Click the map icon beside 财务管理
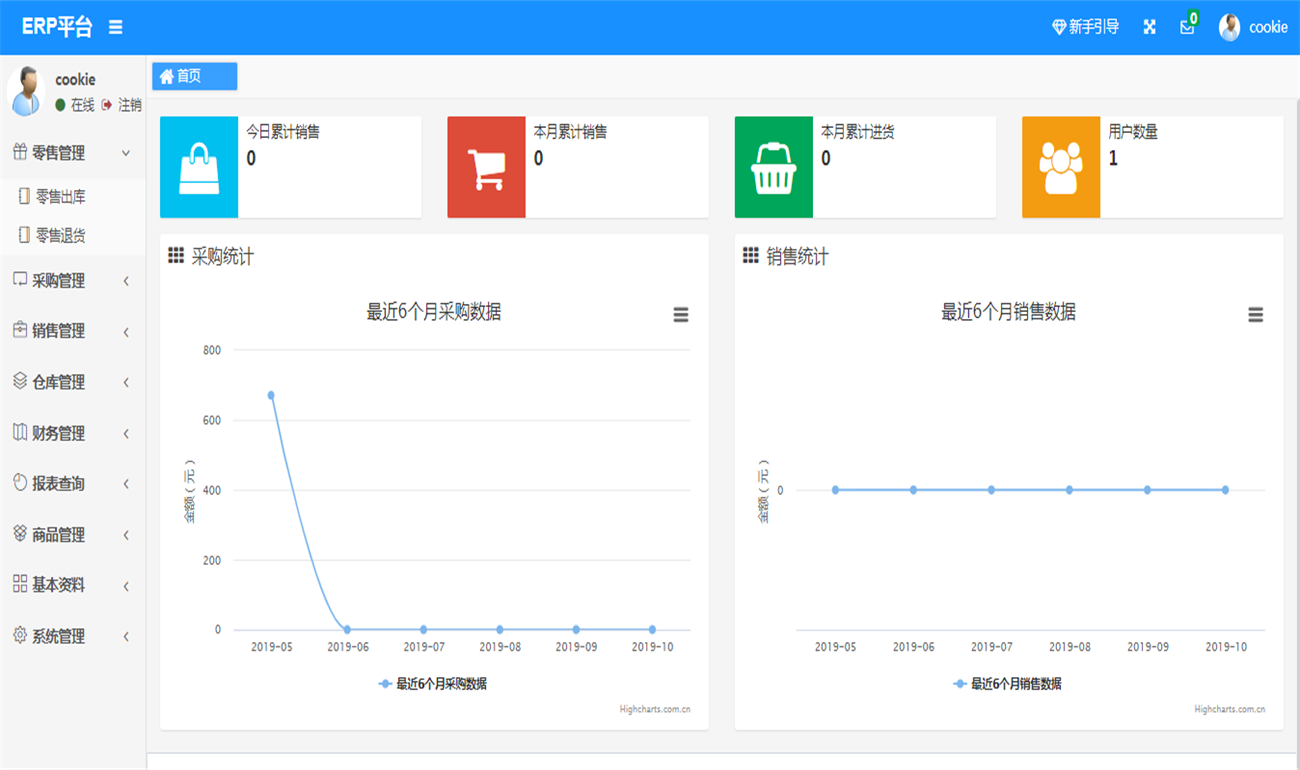The width and height of the screenshot is (1300, 770). coord(20,432)
